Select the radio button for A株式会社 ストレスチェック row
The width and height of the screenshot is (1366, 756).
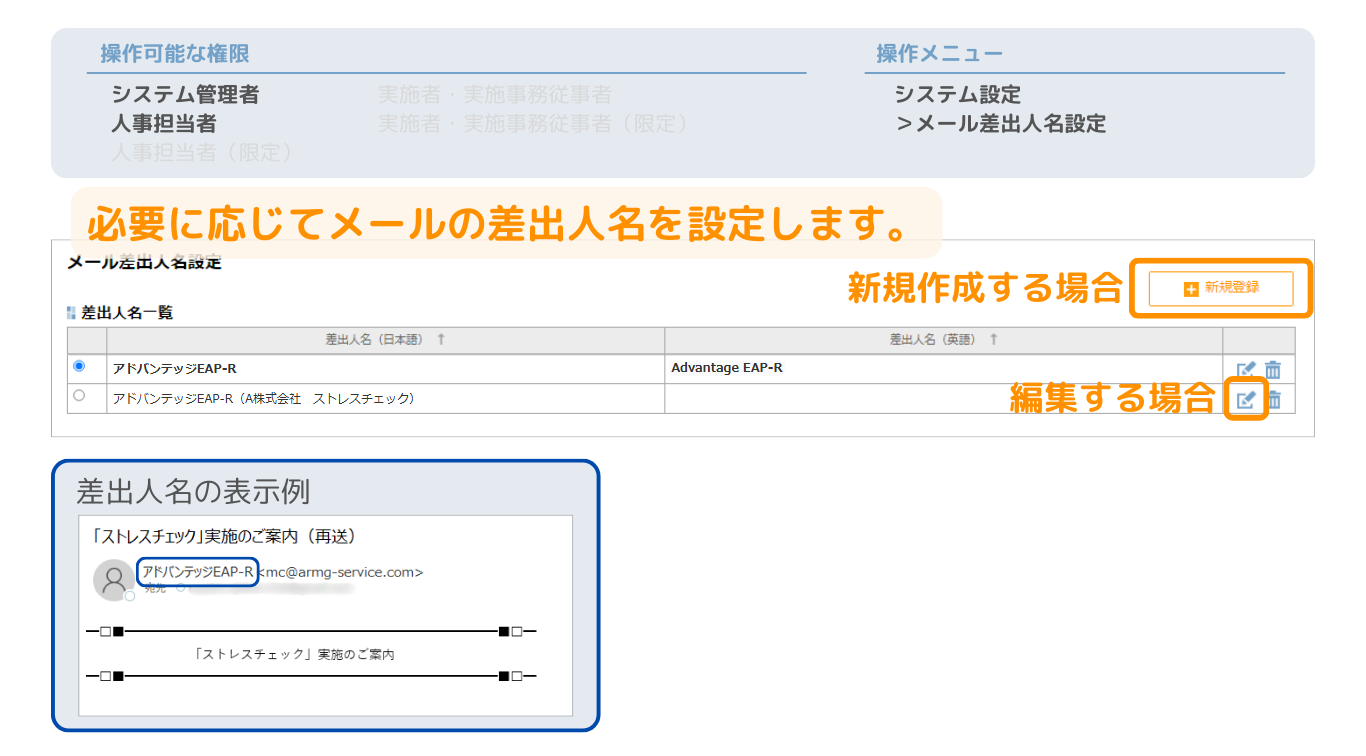pyautogui.click(x=80, y=396)
